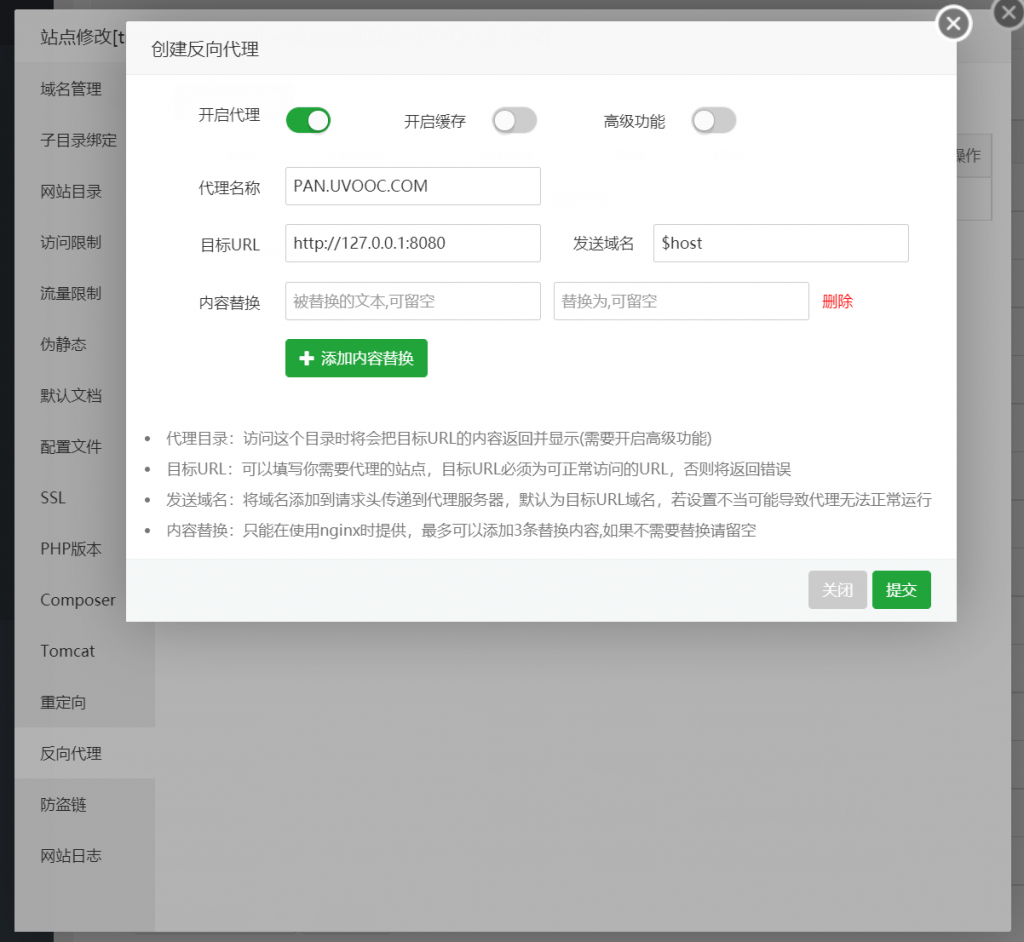The width and height of the screenshot is (1024, 942).
Task: Enable the 开启缓存 toggle switch
Action: pos(514,119)
